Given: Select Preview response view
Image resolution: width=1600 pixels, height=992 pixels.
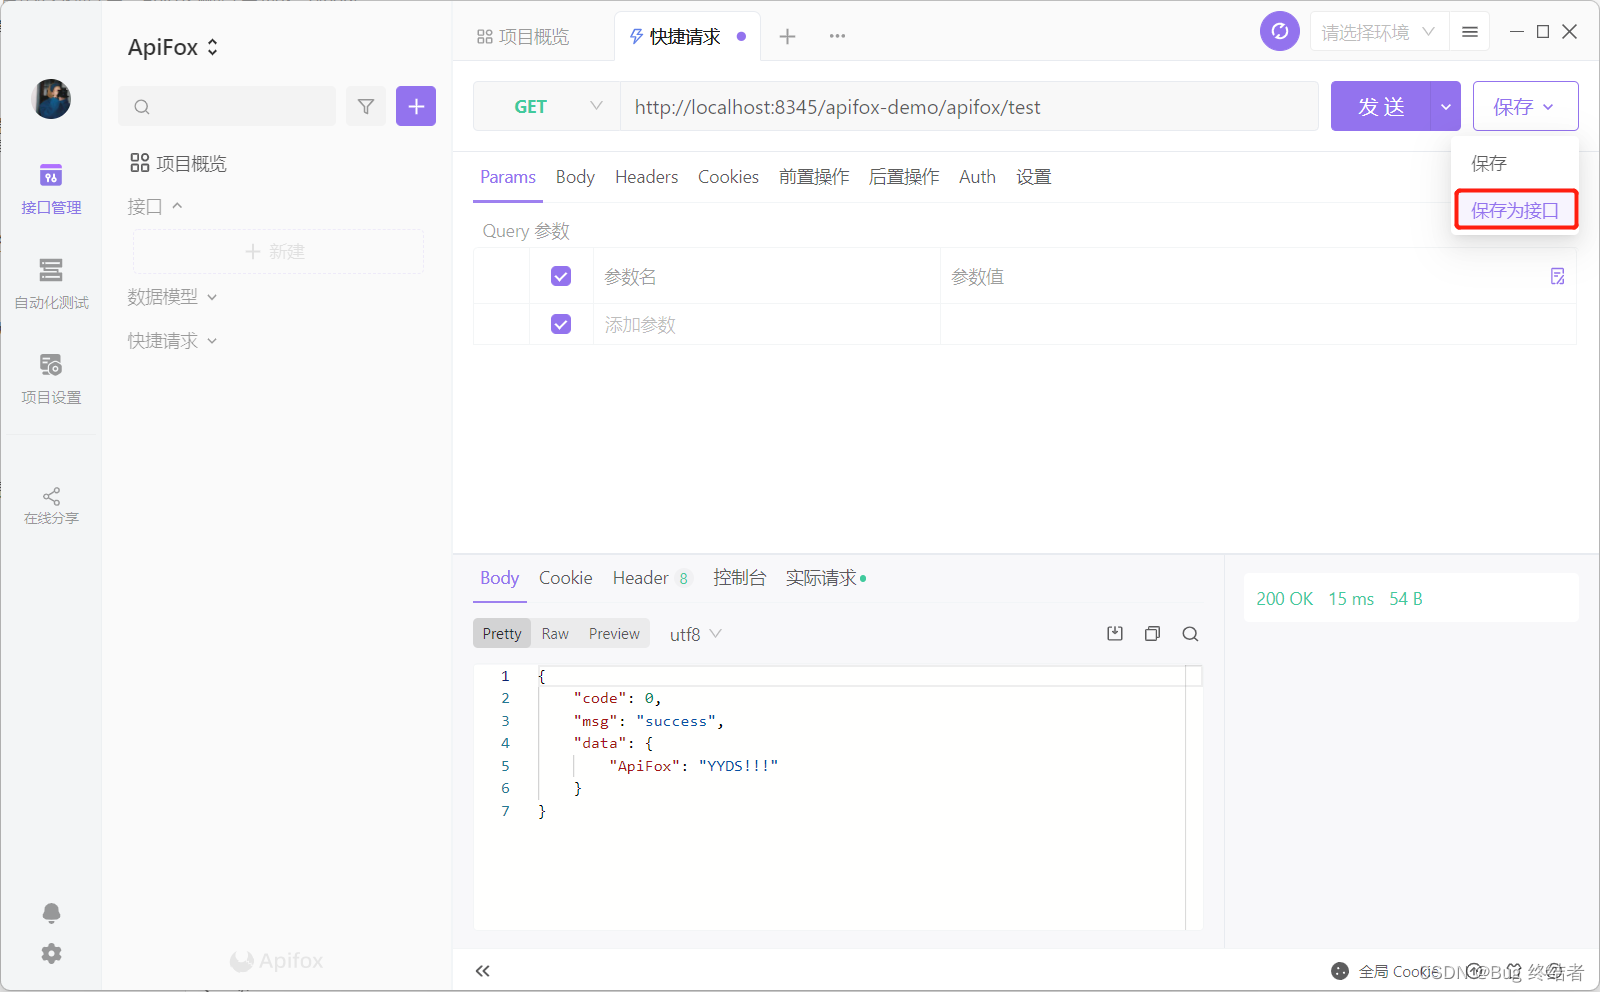Looking at the screenshot, I should [614, 634].
